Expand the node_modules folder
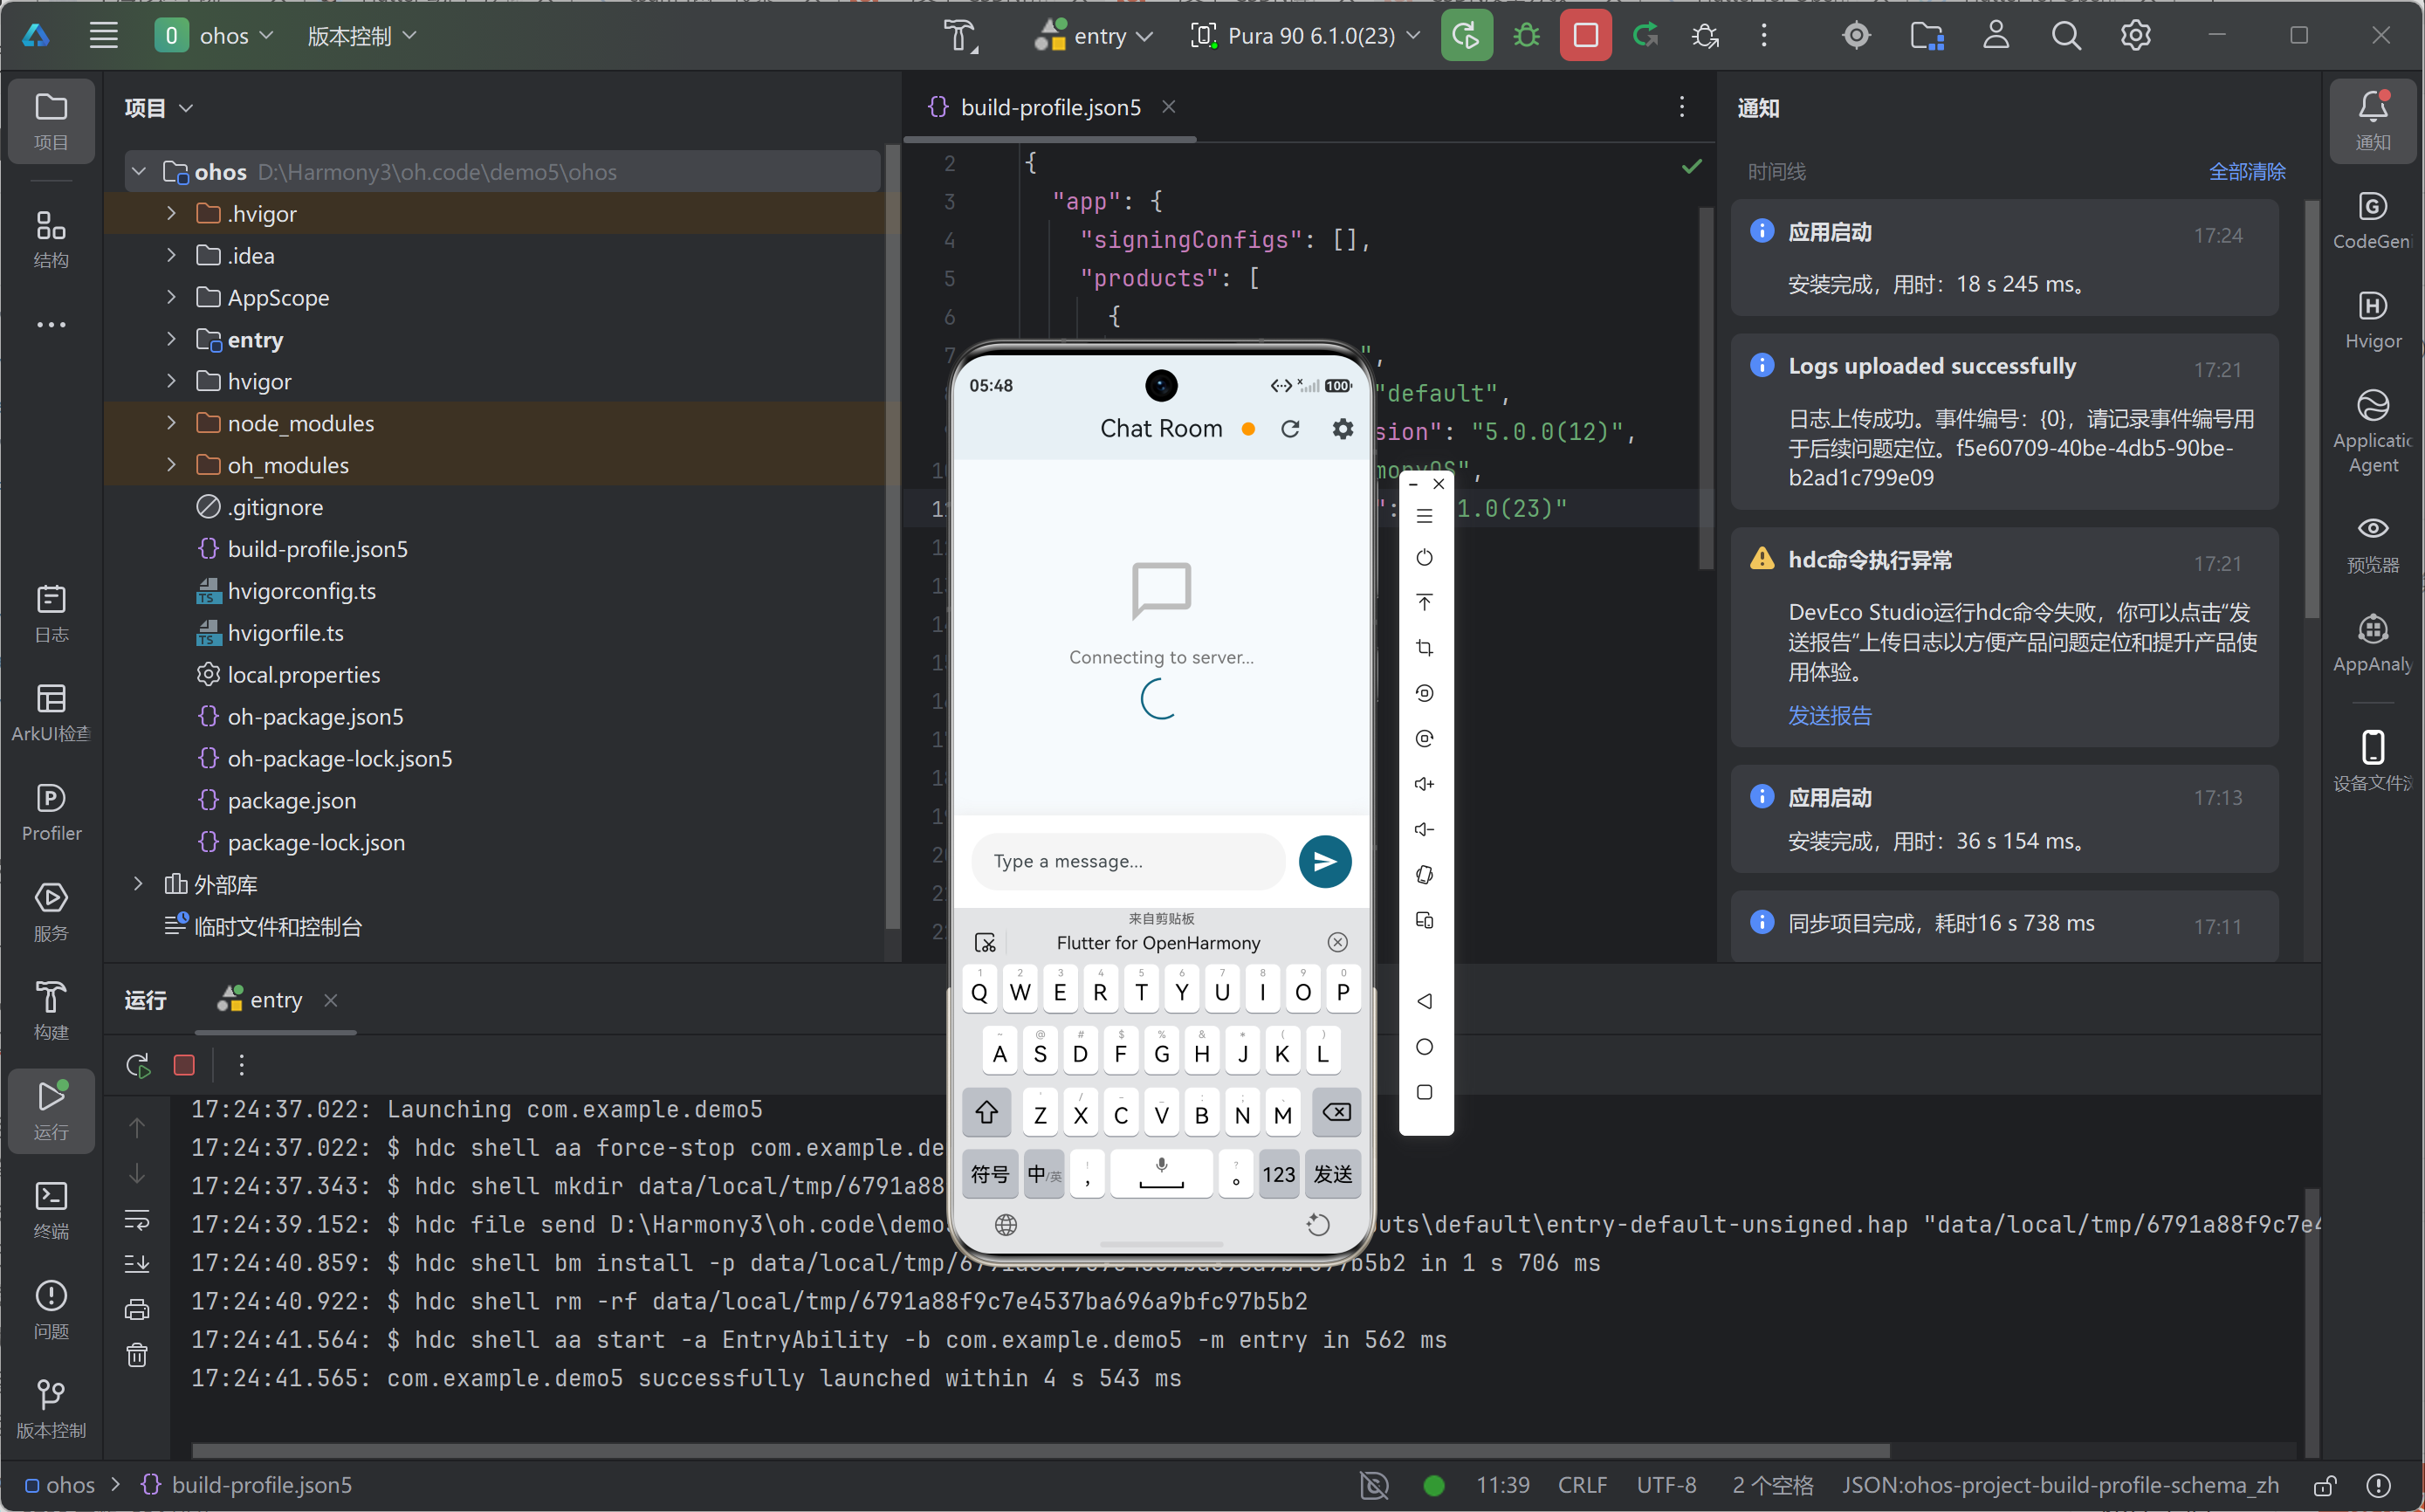The image size is (2425, 1512). point(171,423)
